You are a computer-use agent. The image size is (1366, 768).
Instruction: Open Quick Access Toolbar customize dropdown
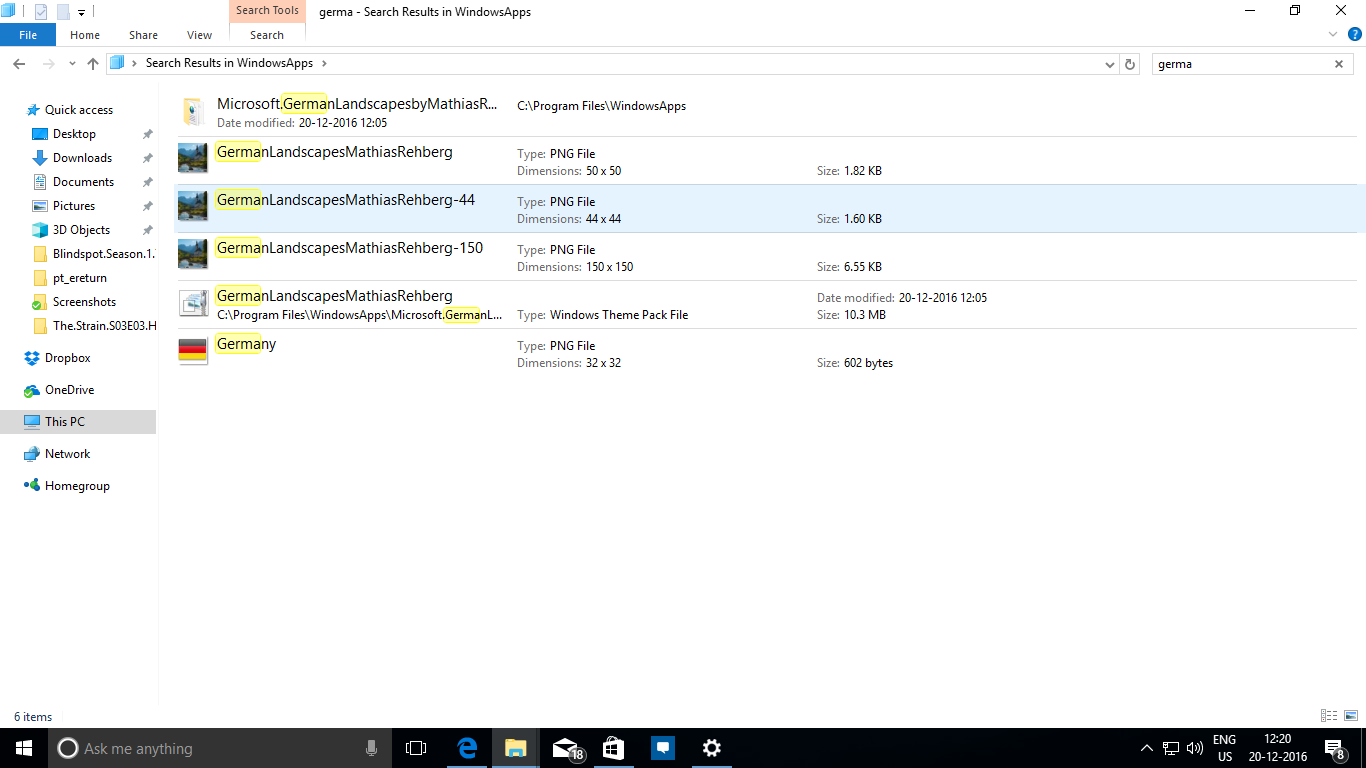coord(81,12)
